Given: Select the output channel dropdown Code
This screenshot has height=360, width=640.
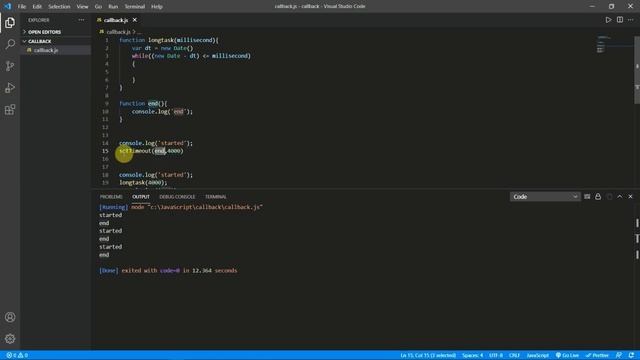Looking at the screenshot, I should [545, 197].
